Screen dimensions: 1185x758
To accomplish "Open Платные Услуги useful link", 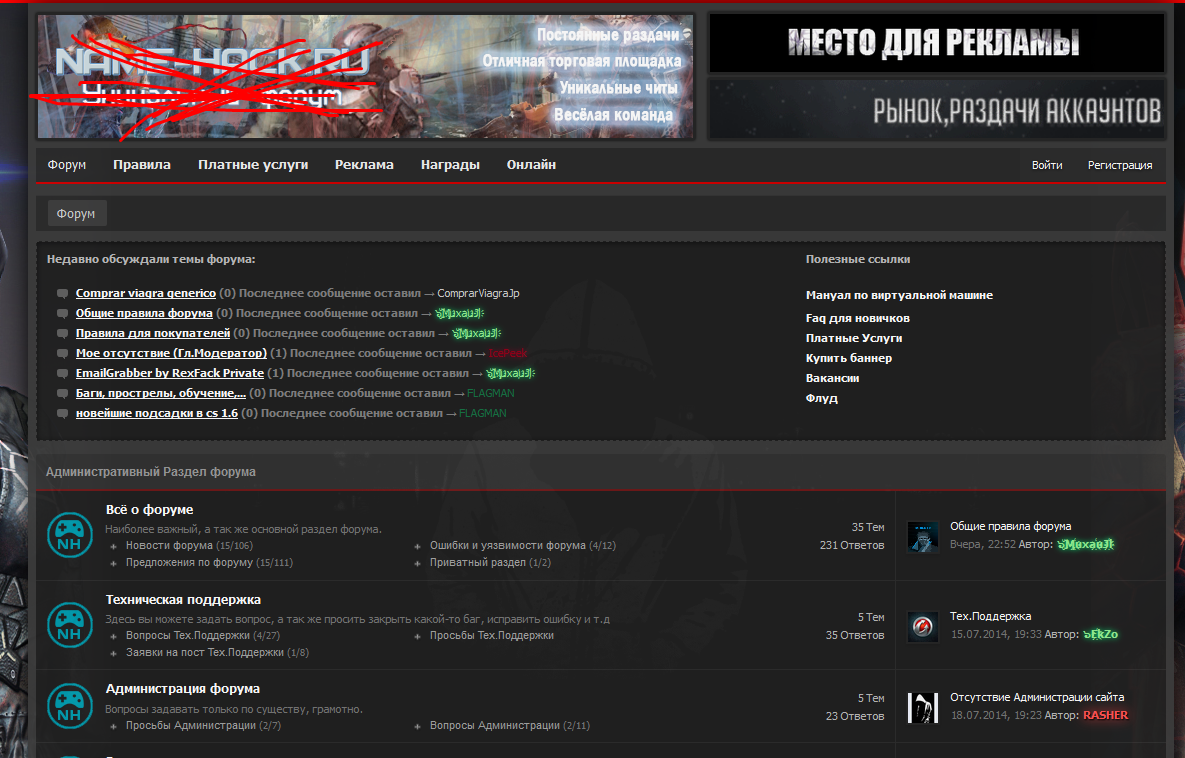I will pos(854,338).
